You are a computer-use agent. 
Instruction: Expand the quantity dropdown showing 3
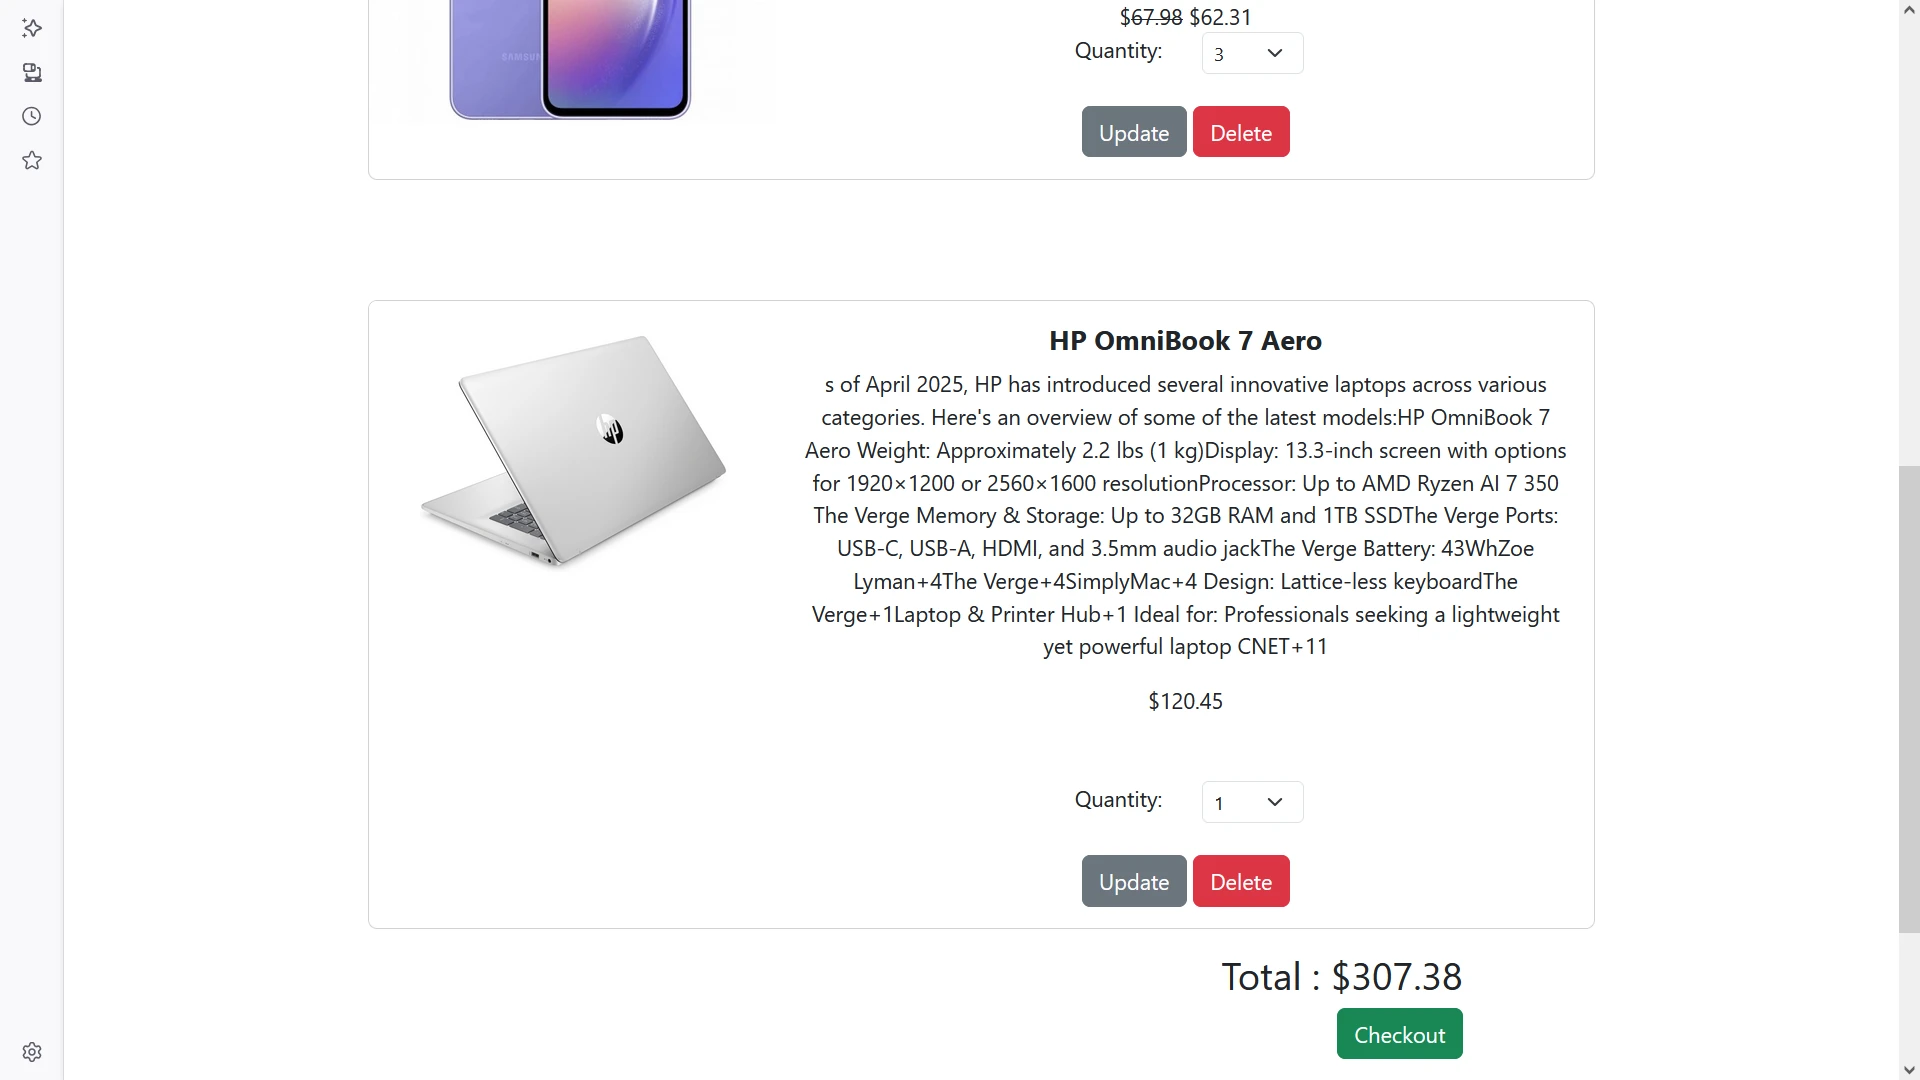(1252, 53)
